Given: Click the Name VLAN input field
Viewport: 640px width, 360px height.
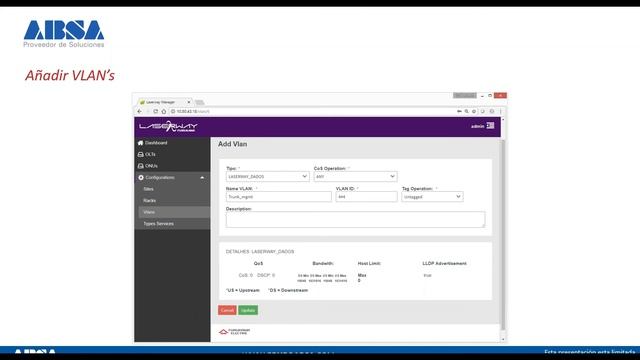Looking at the screenshot, I should tap(278, 197).
